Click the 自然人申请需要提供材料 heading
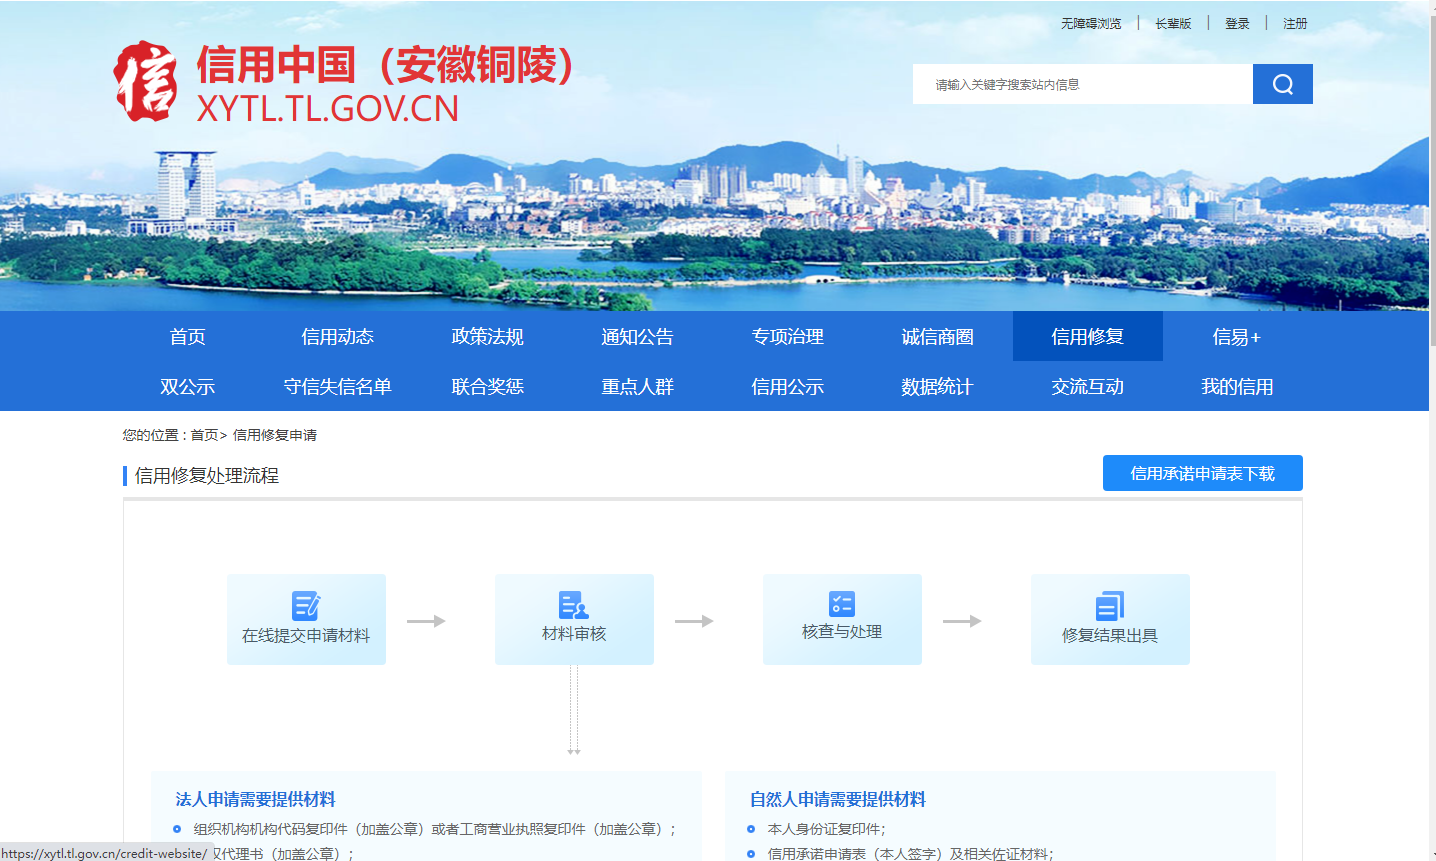Image resolution: width=1436 pixels, height=861 pixels. tap(838, 799)
